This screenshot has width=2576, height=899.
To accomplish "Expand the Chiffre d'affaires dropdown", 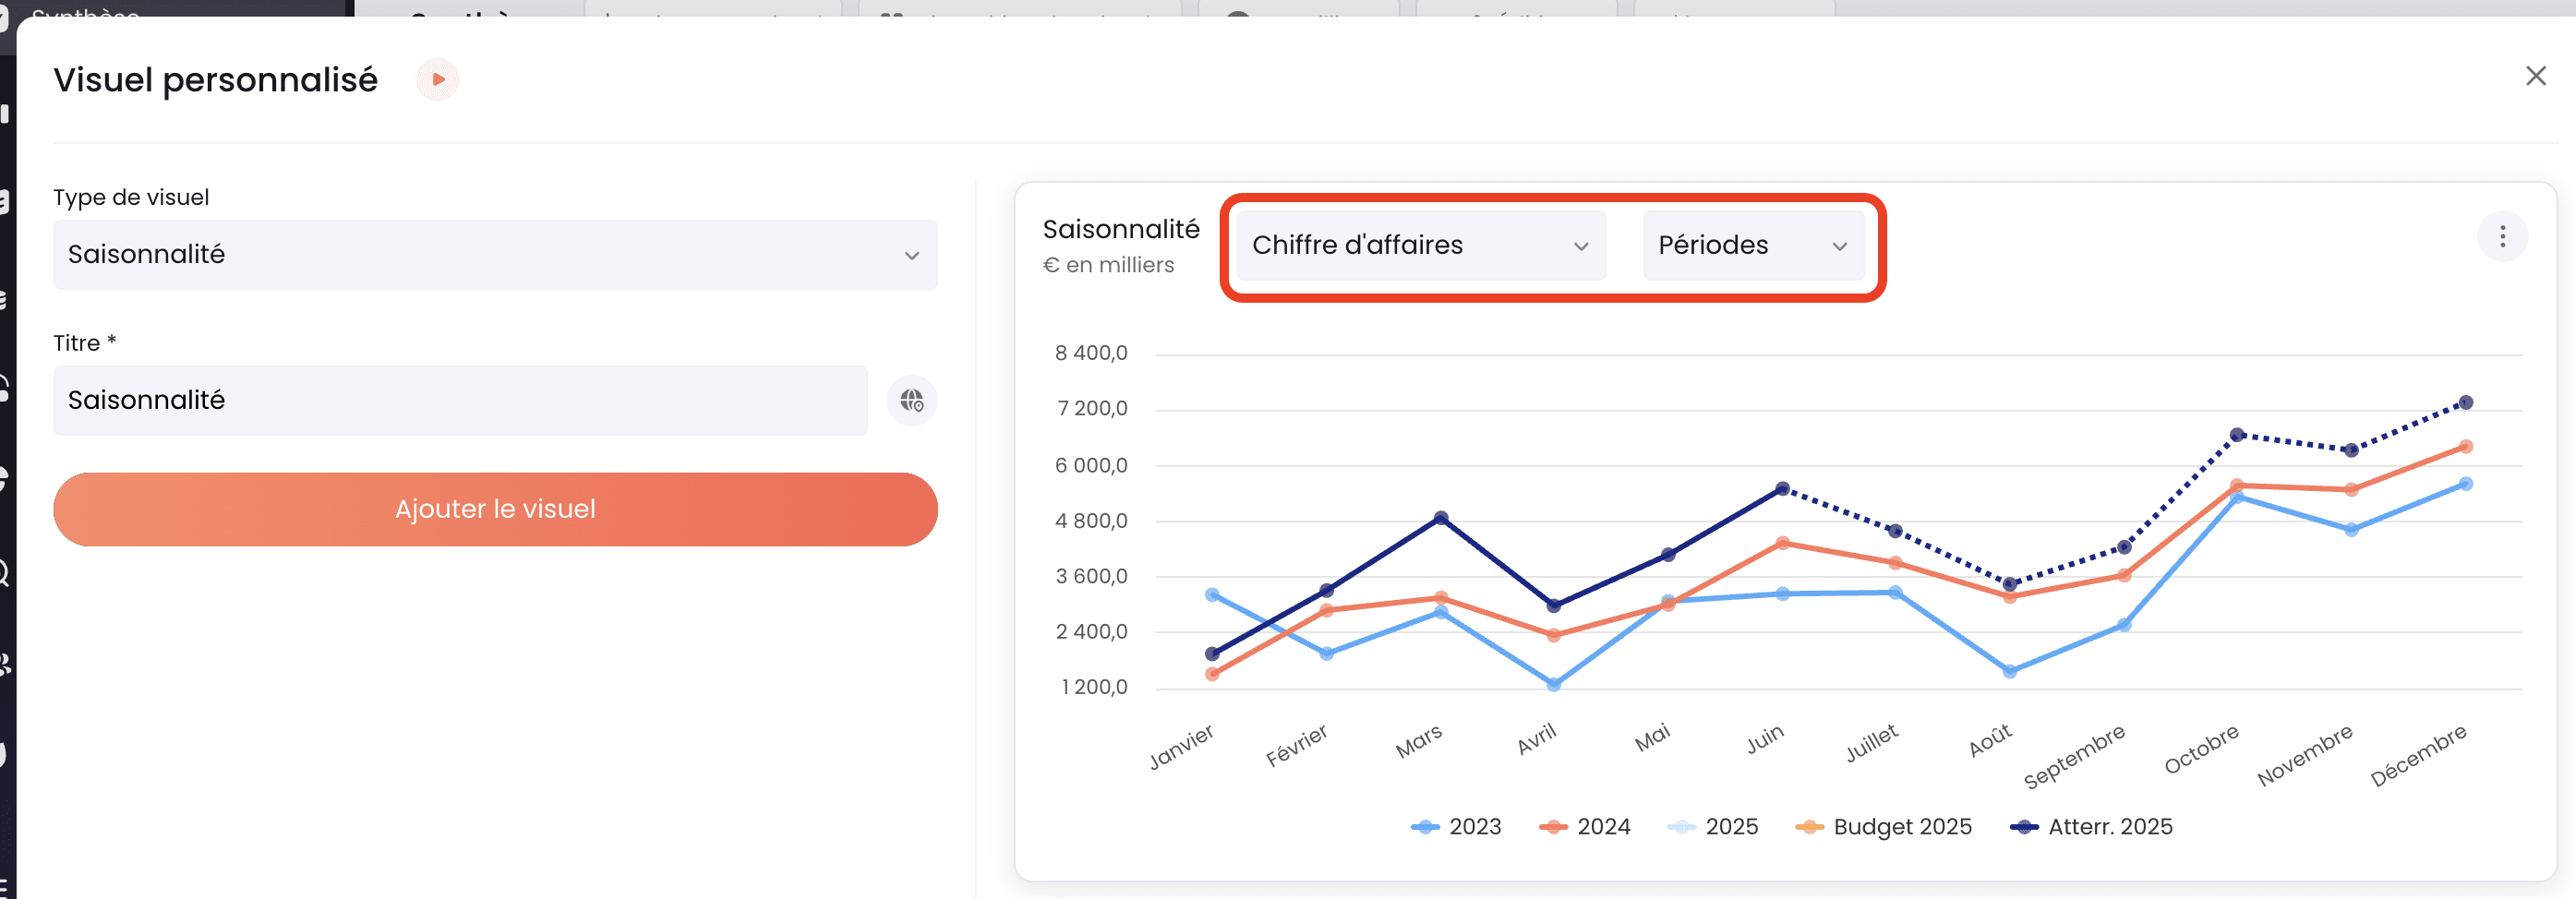I will click(1421, 245).
